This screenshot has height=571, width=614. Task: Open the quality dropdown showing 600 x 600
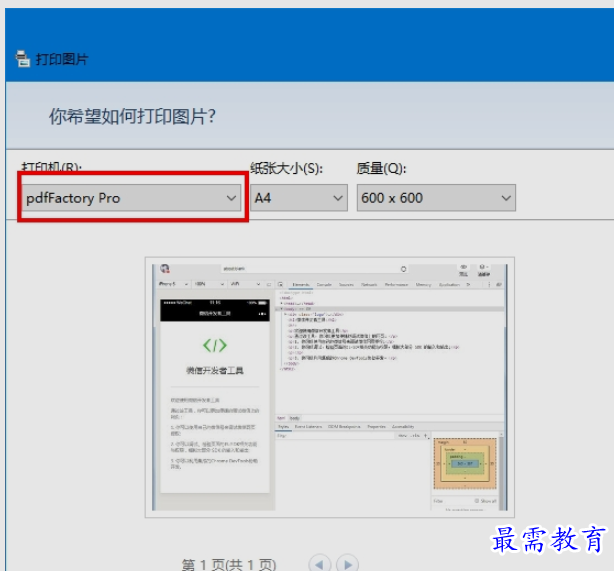pyautogui.click(x=436, y=198)
